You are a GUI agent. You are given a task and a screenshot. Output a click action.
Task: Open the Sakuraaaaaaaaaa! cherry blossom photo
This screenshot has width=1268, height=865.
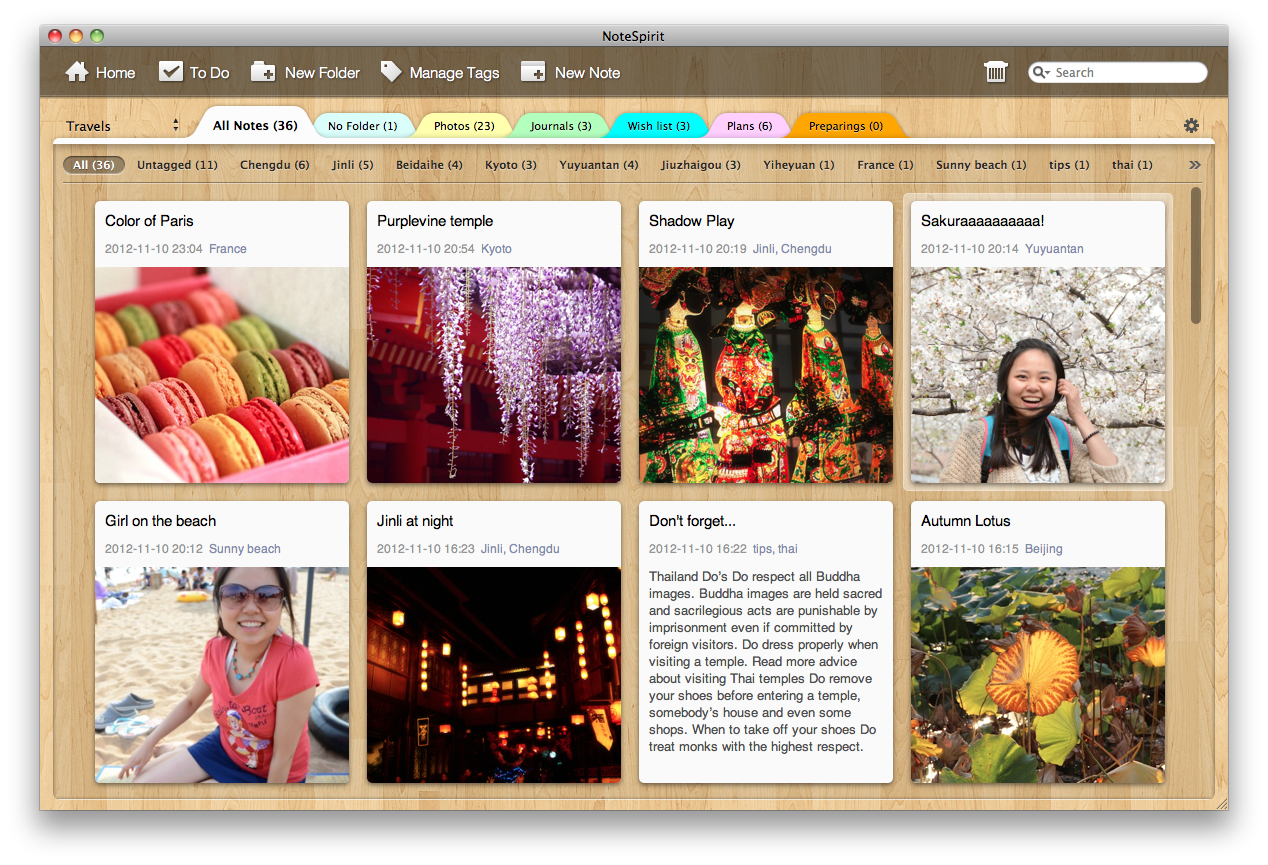(x=1038, y=375)
